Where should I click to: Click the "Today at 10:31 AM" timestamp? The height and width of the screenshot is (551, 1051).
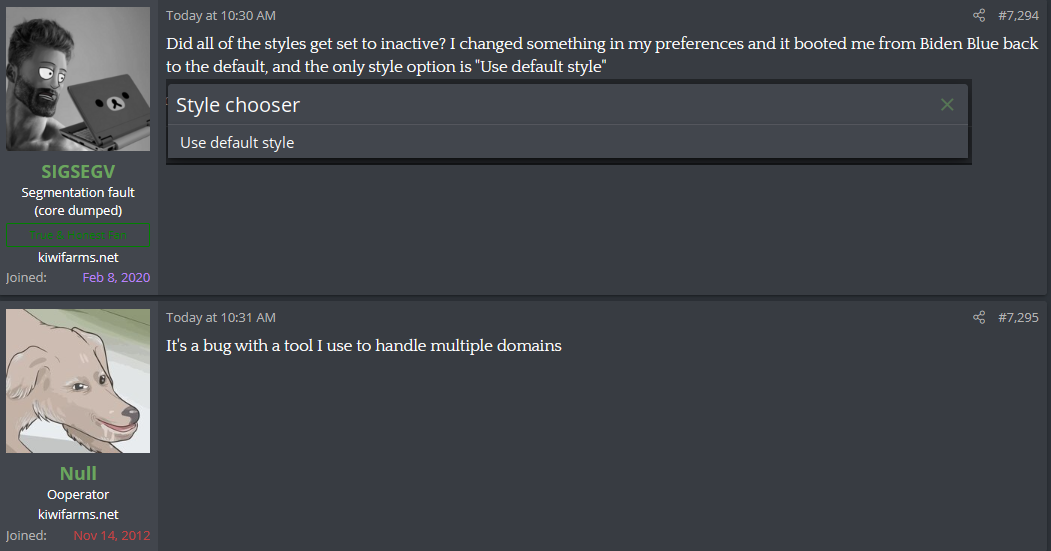click(x=221, y=318)
